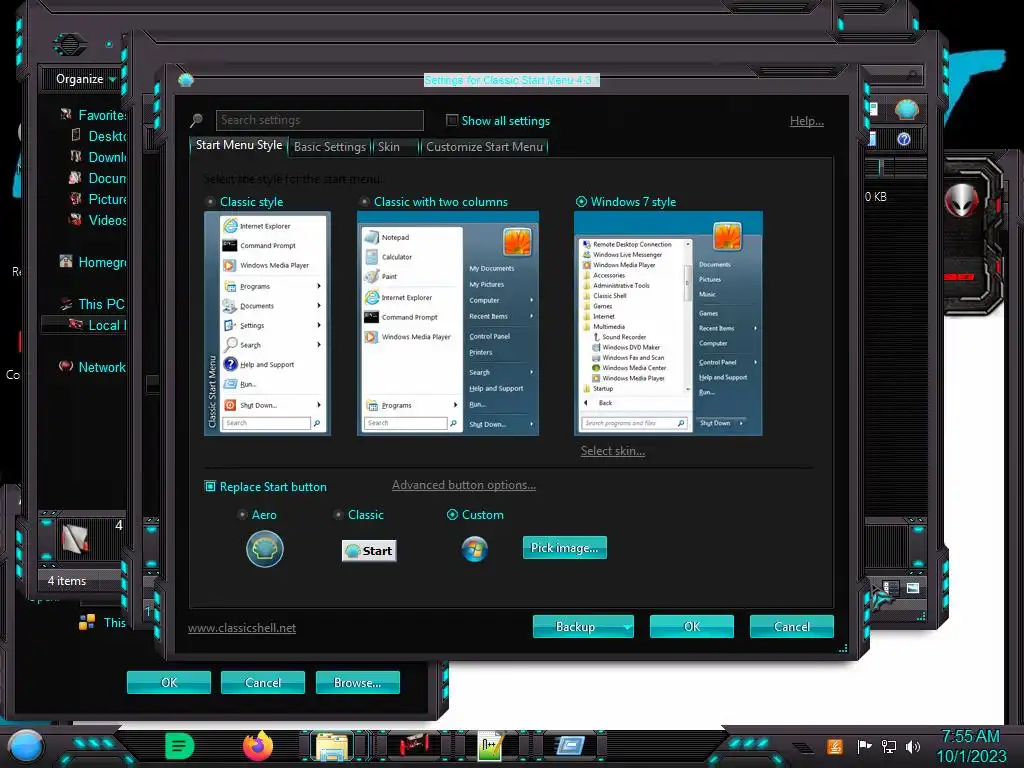Click the Classic style menu preview image
The width and height of the screenshot is (1024, 768).
pos(267,323)
